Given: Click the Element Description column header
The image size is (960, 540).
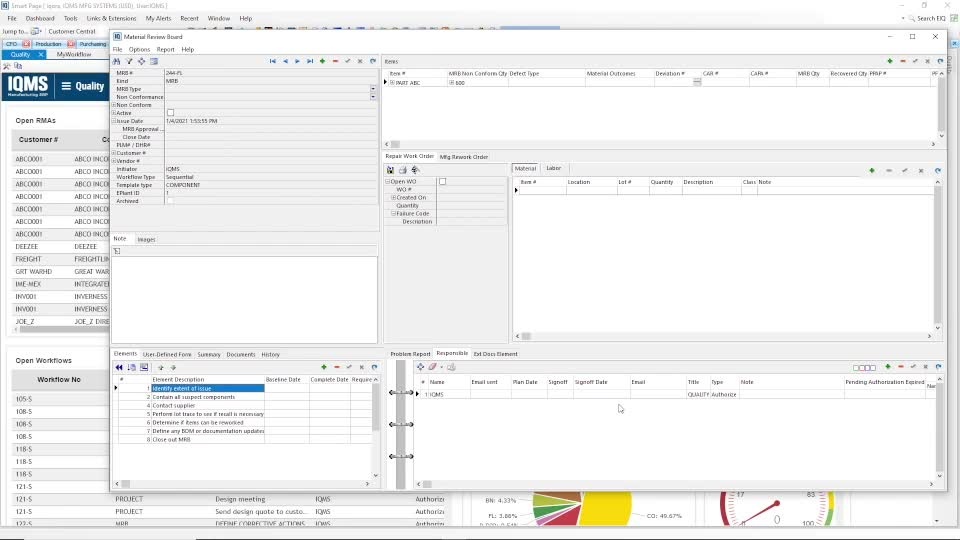Looking at the screenshot, I should point(208,380).
